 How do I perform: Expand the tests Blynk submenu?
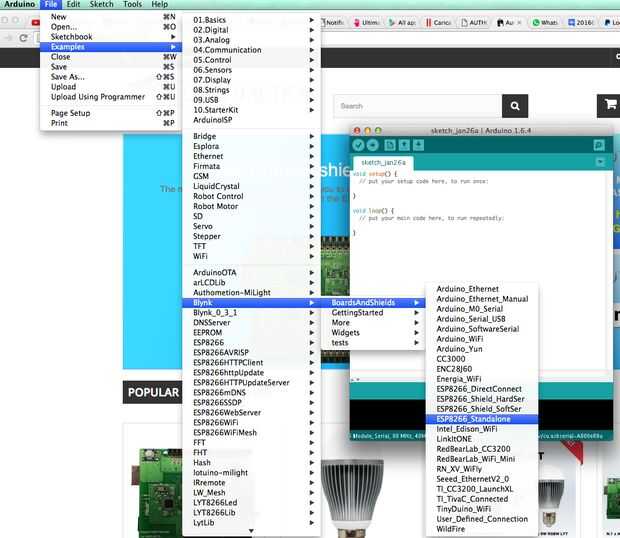(x=373, y=343)
